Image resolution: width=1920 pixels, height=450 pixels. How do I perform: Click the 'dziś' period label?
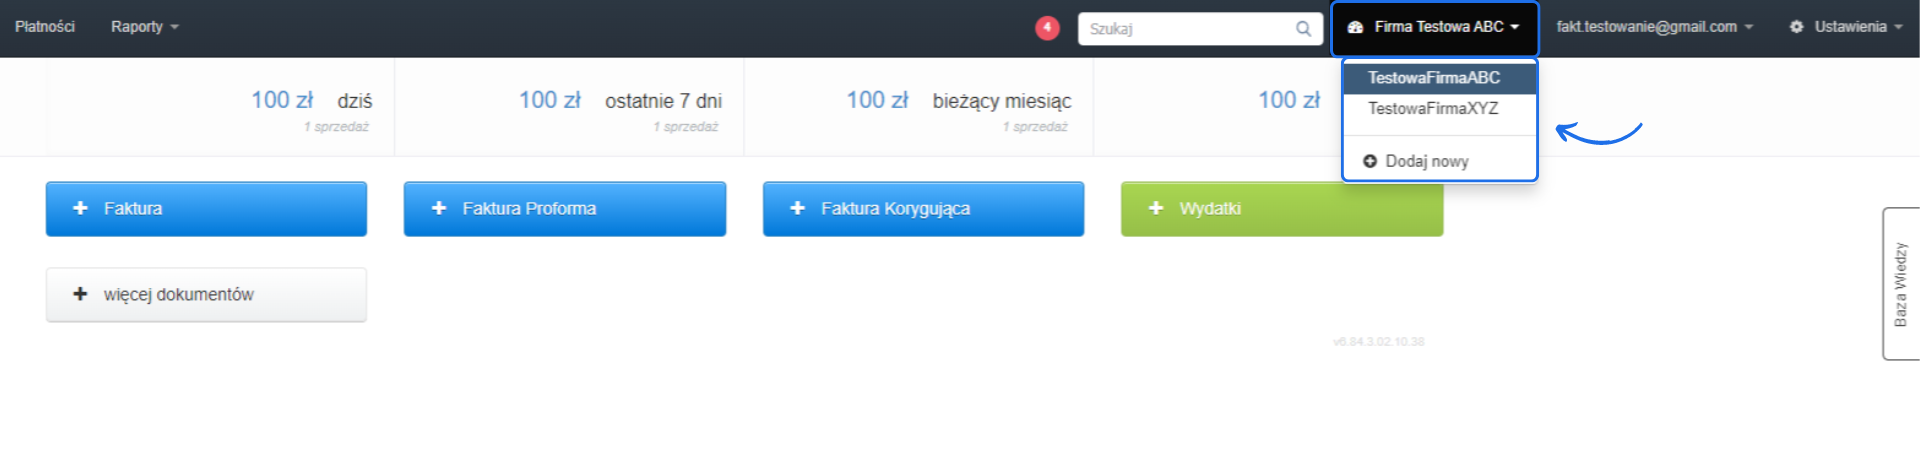tap(355, 101)
